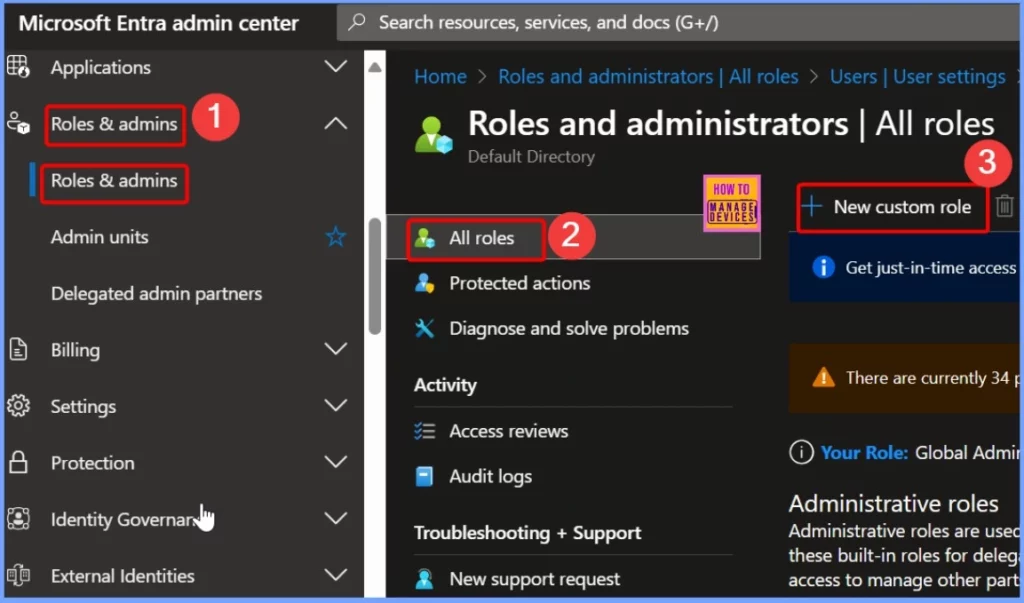Click the 'Troubleshooting + Support' heading
1024x603 pixels.
(527, 533)
